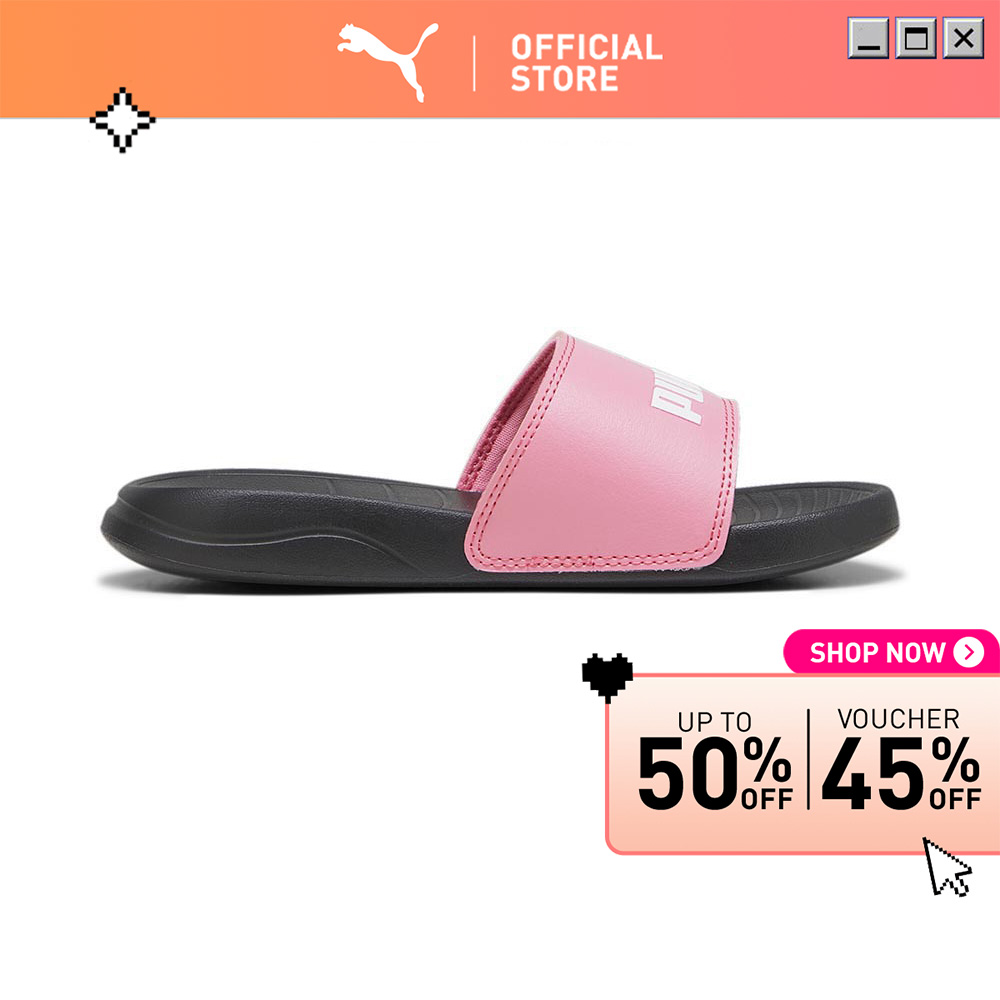Click the maximize window square button
This screenshot has width=1000, height=1000.
pyautogui.click(x=916, y=38)
